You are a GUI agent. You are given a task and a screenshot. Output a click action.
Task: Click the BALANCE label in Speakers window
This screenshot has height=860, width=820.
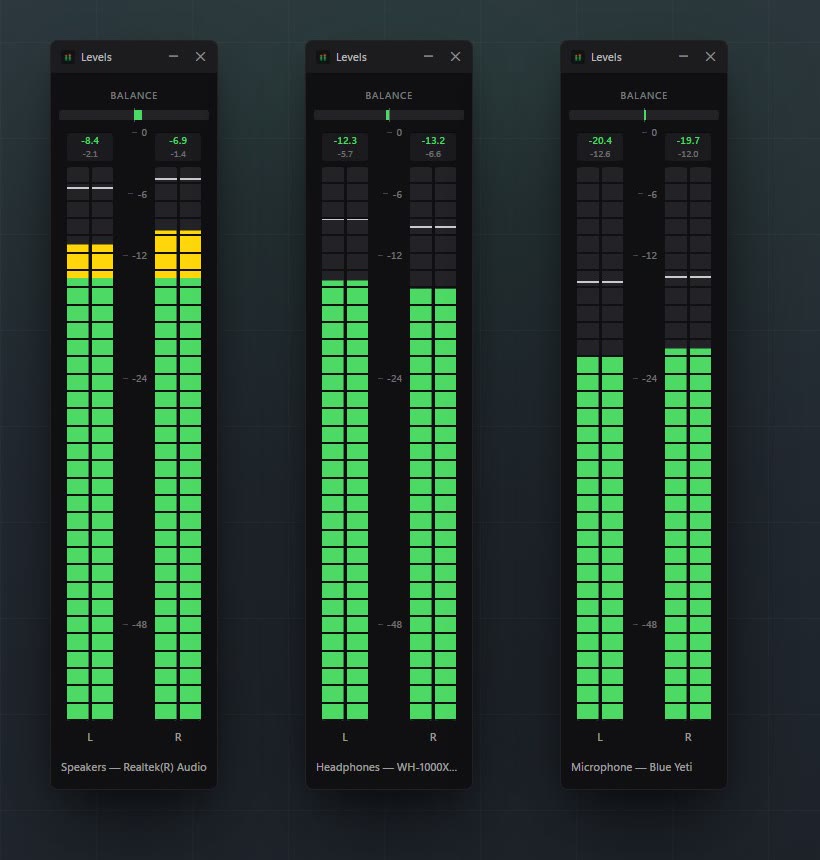(134, 95)
